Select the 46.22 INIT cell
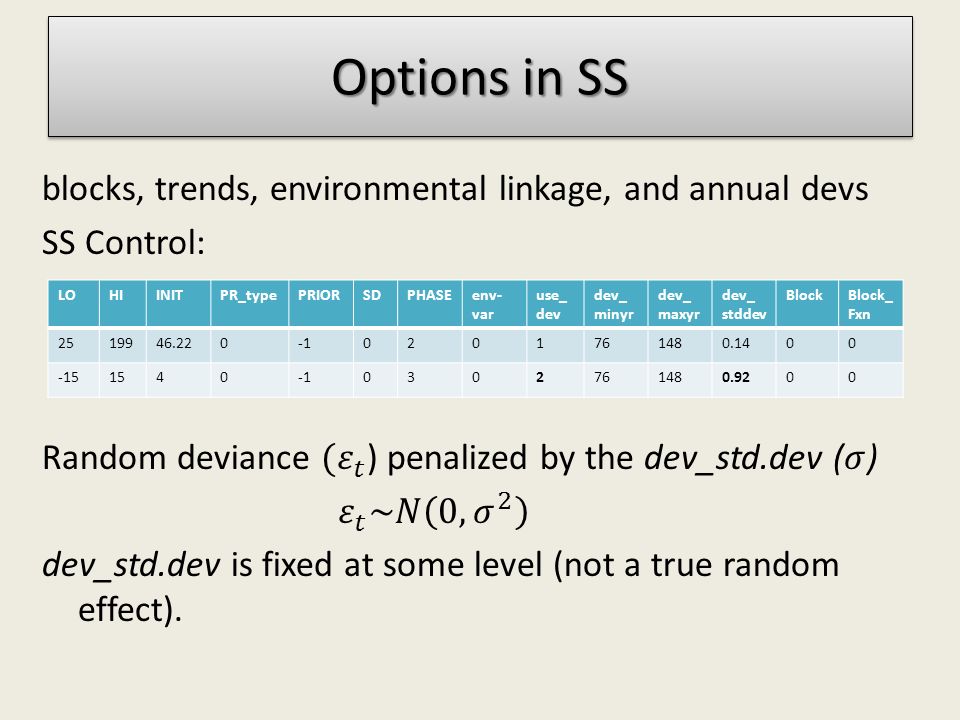Image resolution: width=960 pixels, height=720 pixels. click(x=178, y=344)
